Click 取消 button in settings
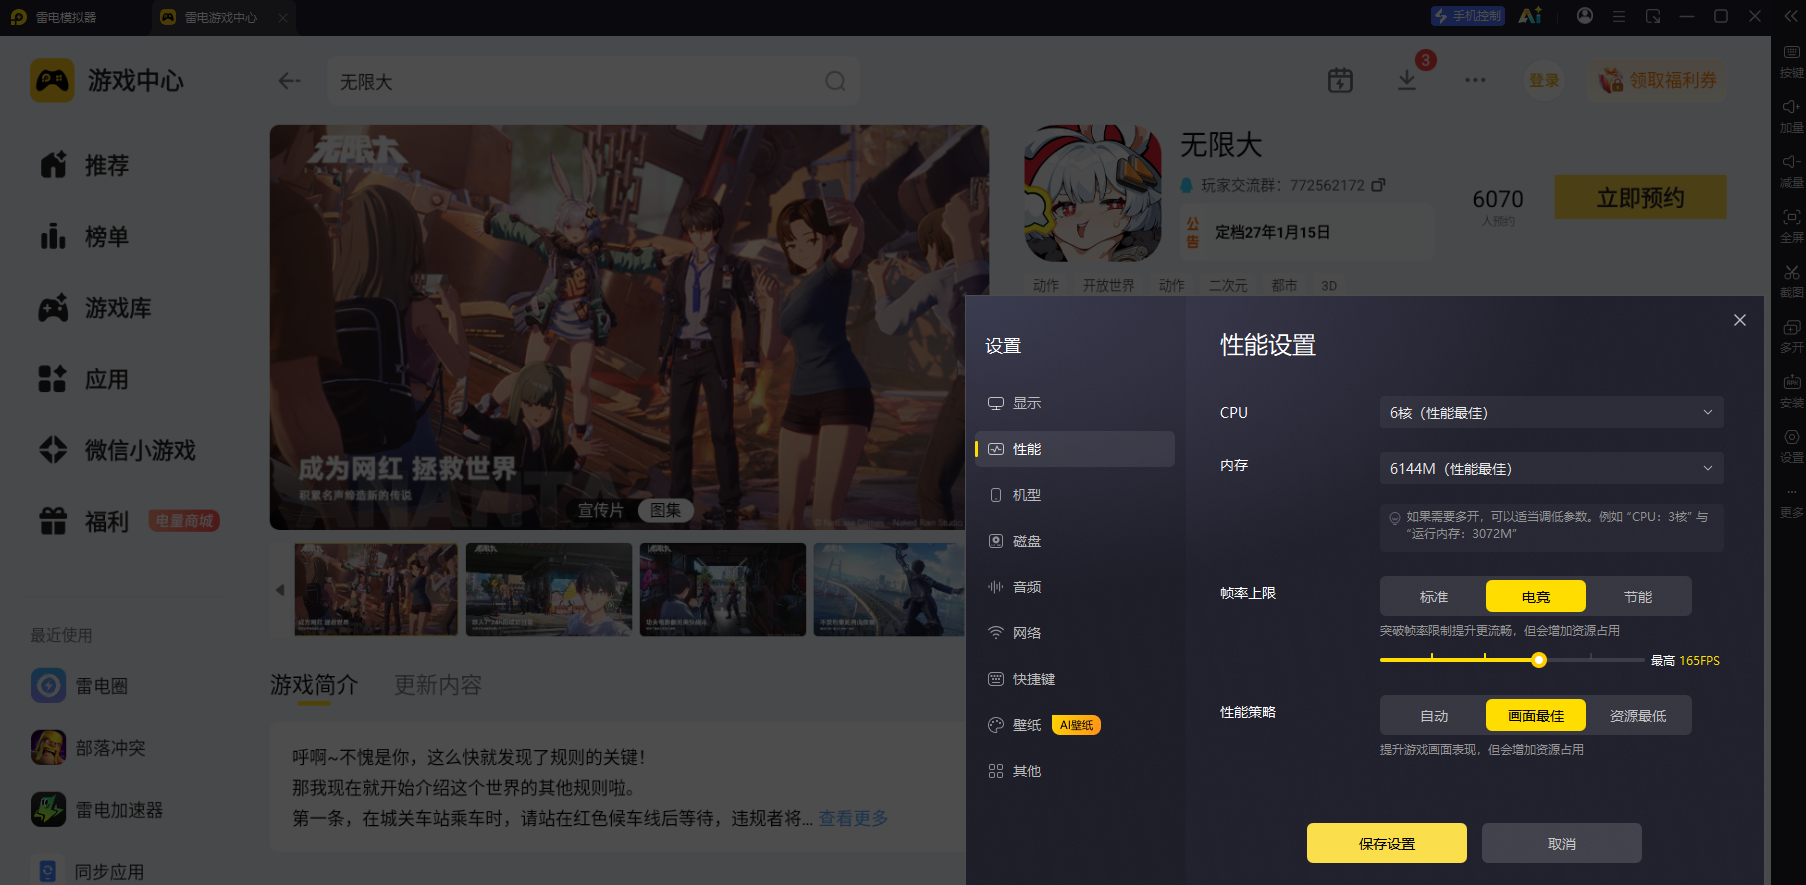Viewport: 1806px width, 885px height. (x=1561, y=843)
